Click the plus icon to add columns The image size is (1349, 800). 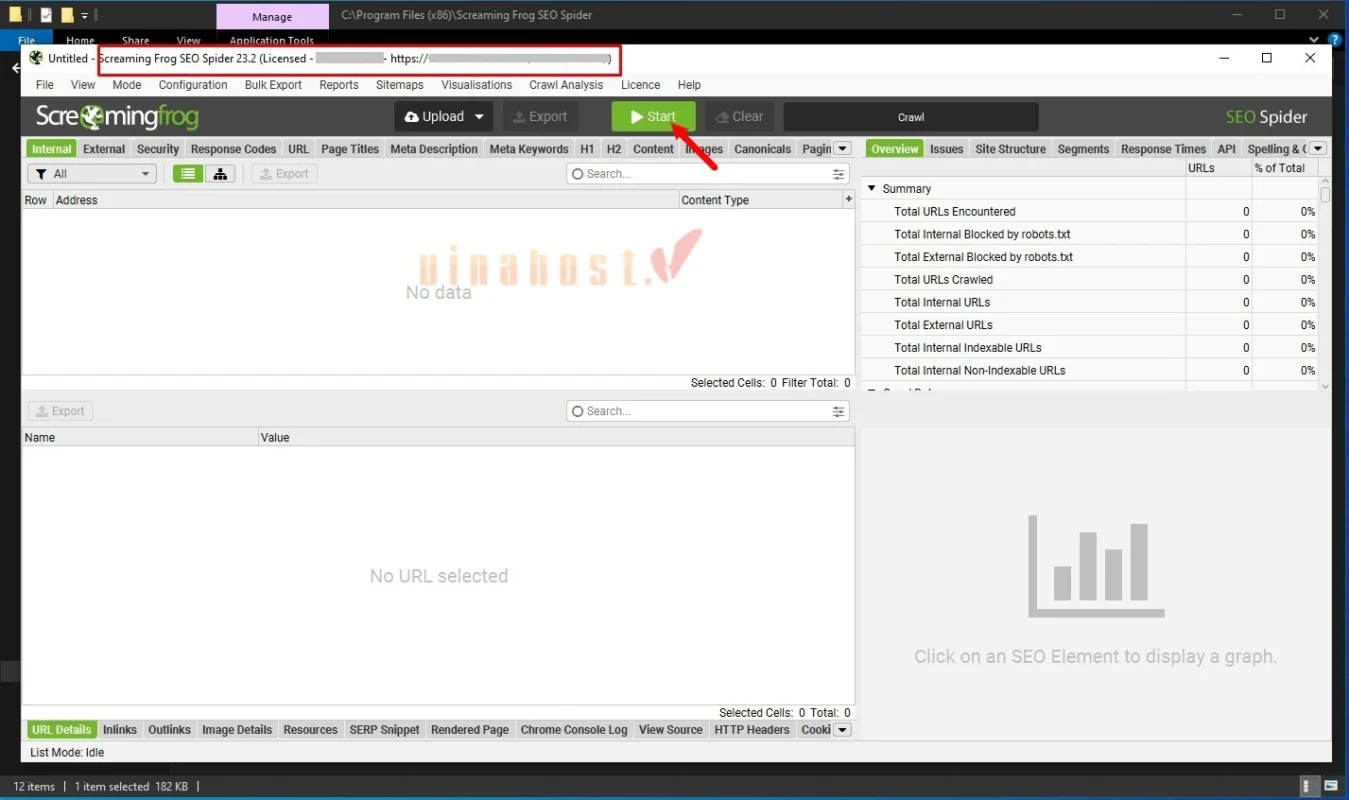(849, 199)
